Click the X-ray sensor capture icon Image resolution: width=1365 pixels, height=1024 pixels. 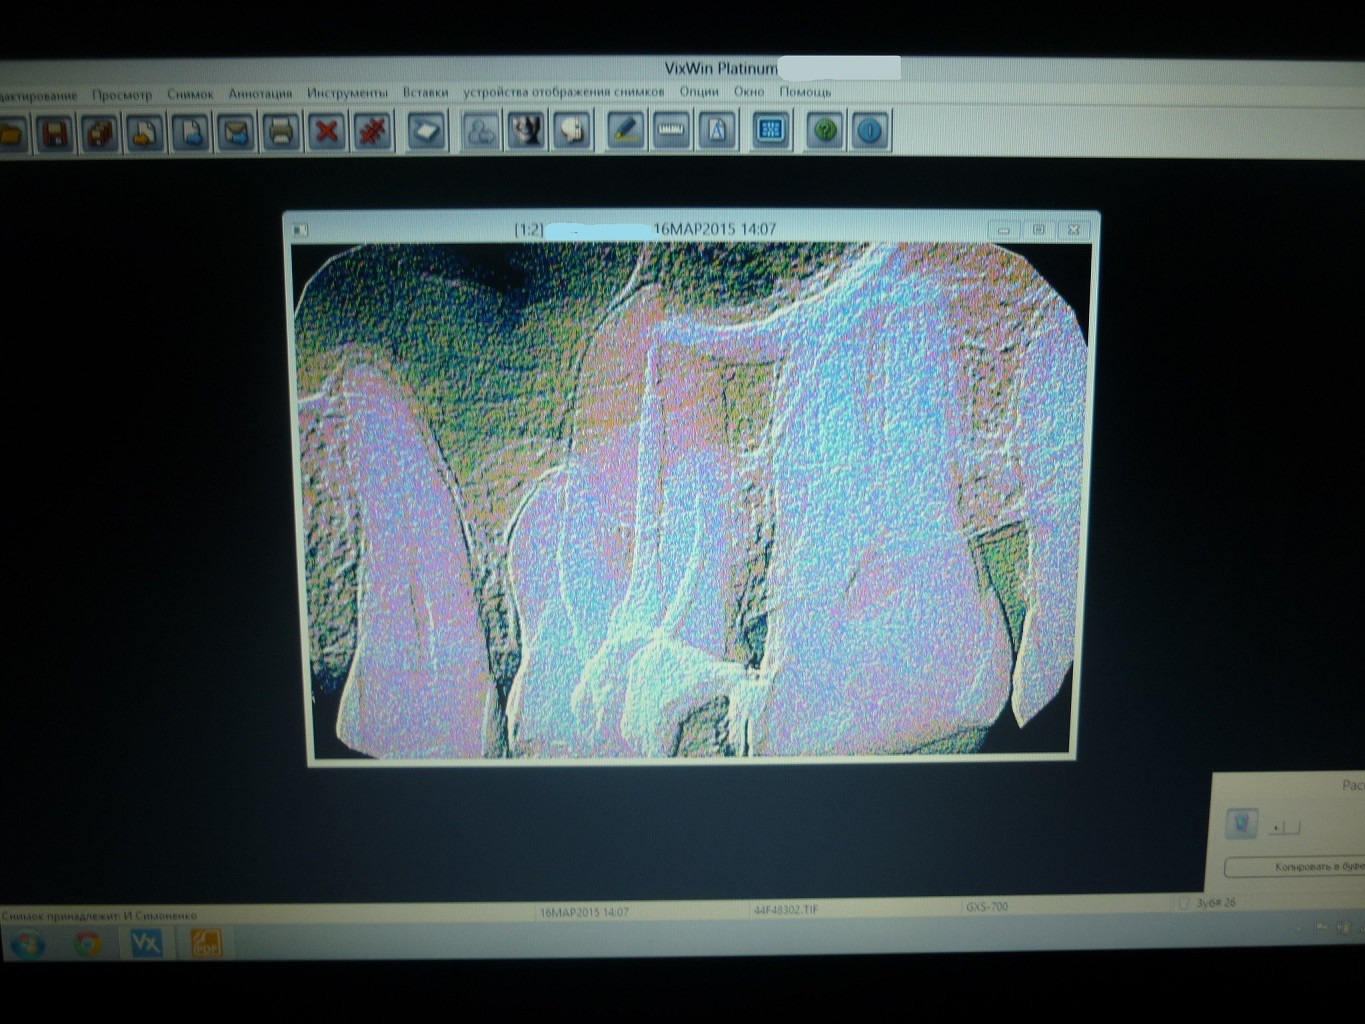tap(427, 131)
